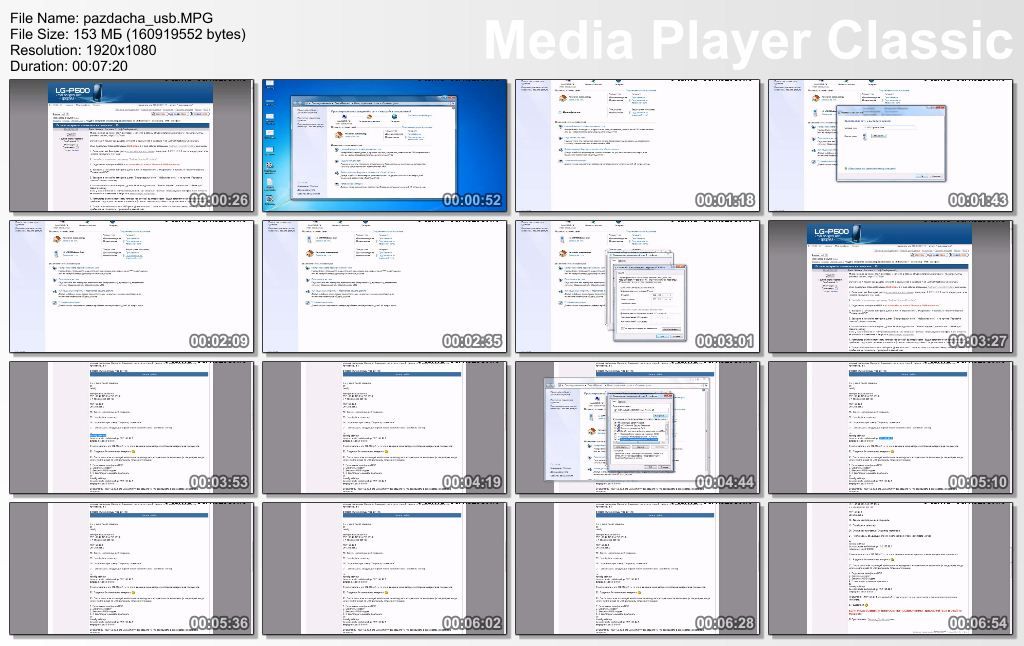Click the frame timed 00:06:28
This screenshot has height=646, width=1024.
638,569
